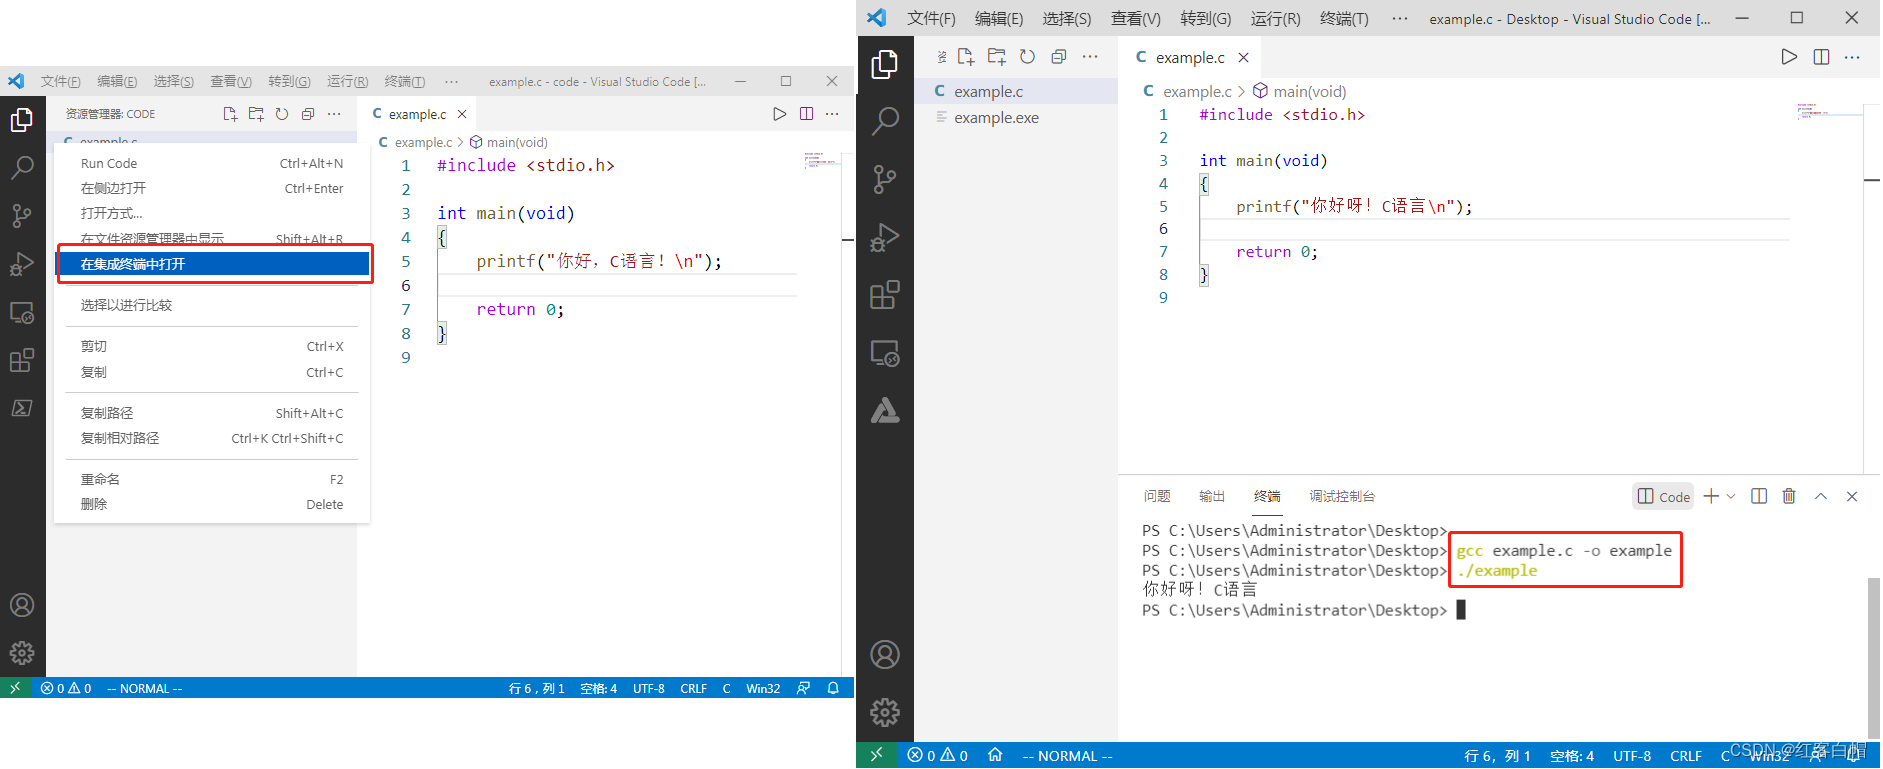Expand hidden menus ellipsis in left menu bar
The height and width of the screenshot is (769, 1883).
point(452,81)
